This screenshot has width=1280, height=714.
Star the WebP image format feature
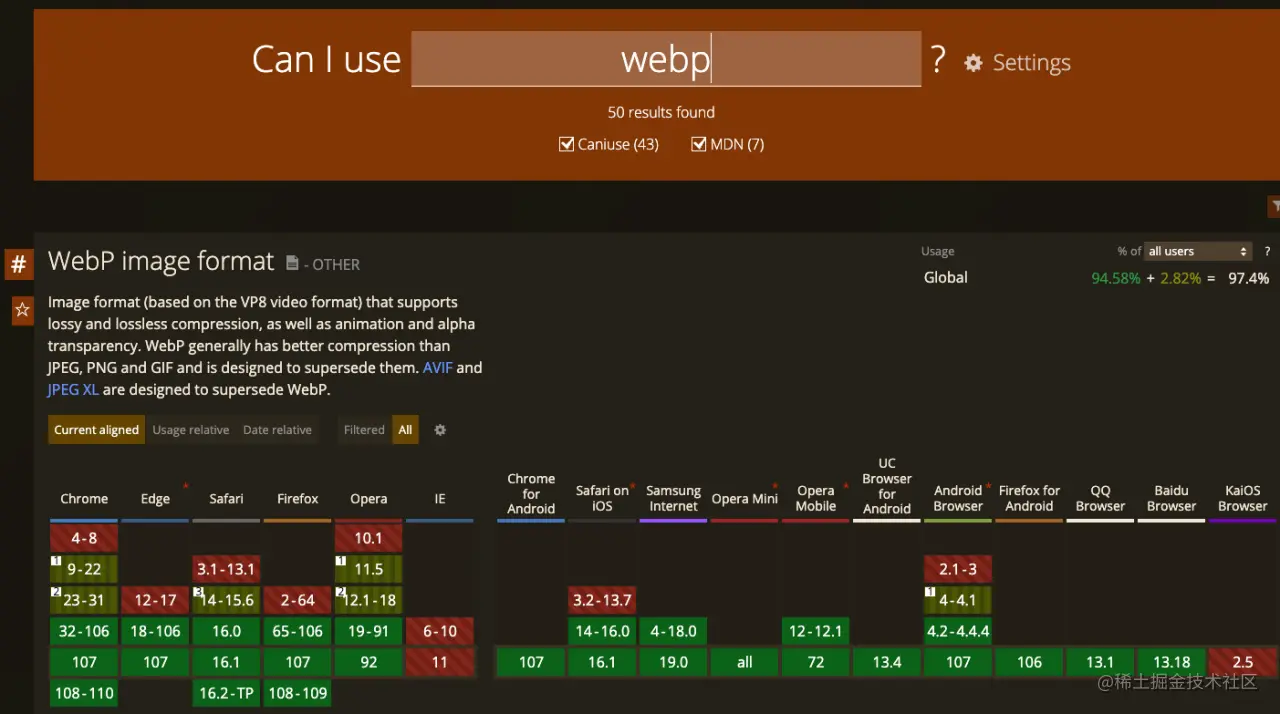click(x=22, y=311)
